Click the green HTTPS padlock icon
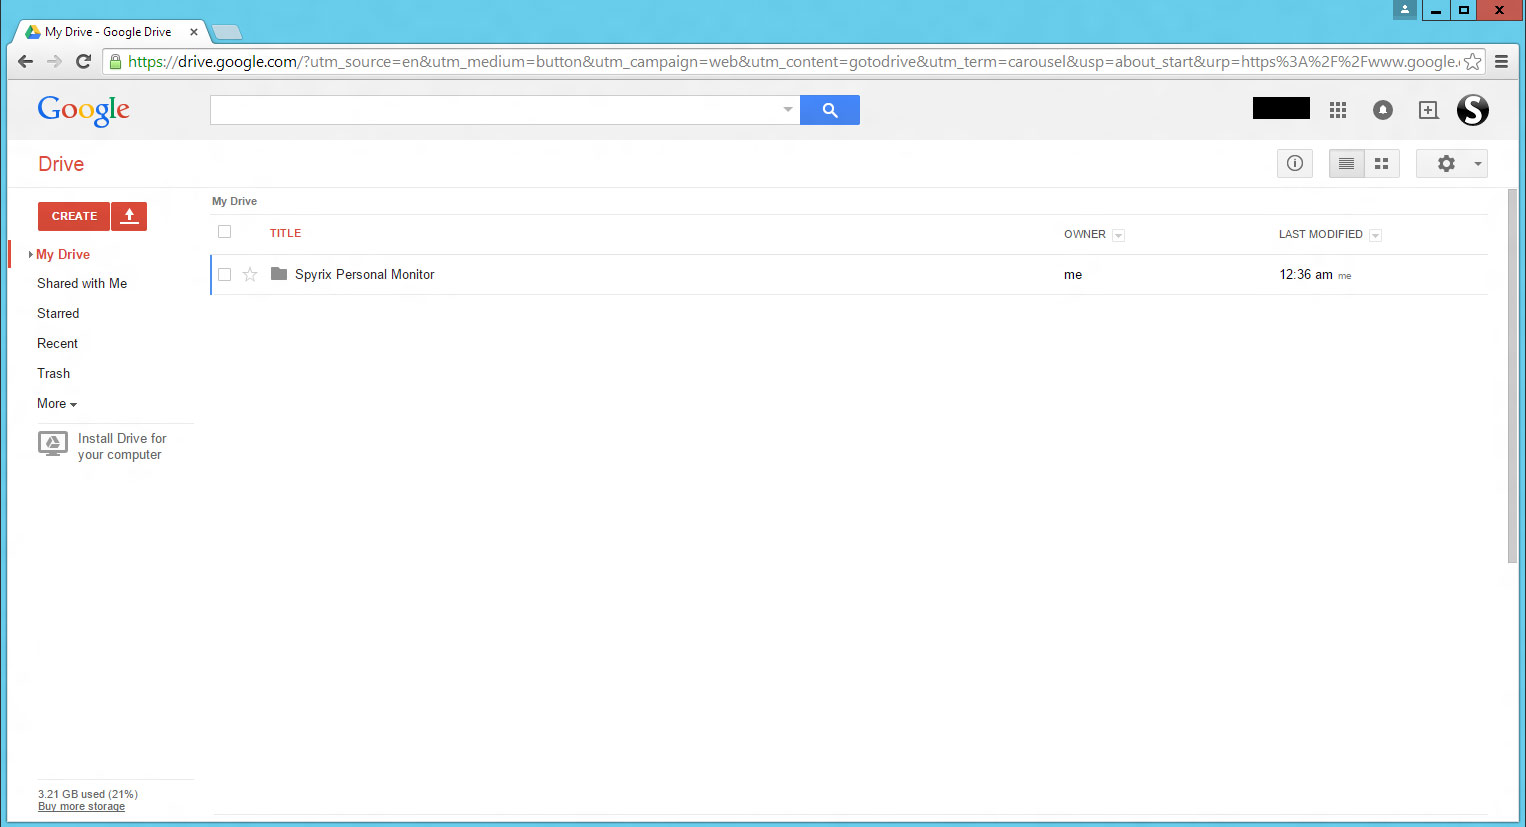Viewport: 1526px width, 827px height. 115,62
